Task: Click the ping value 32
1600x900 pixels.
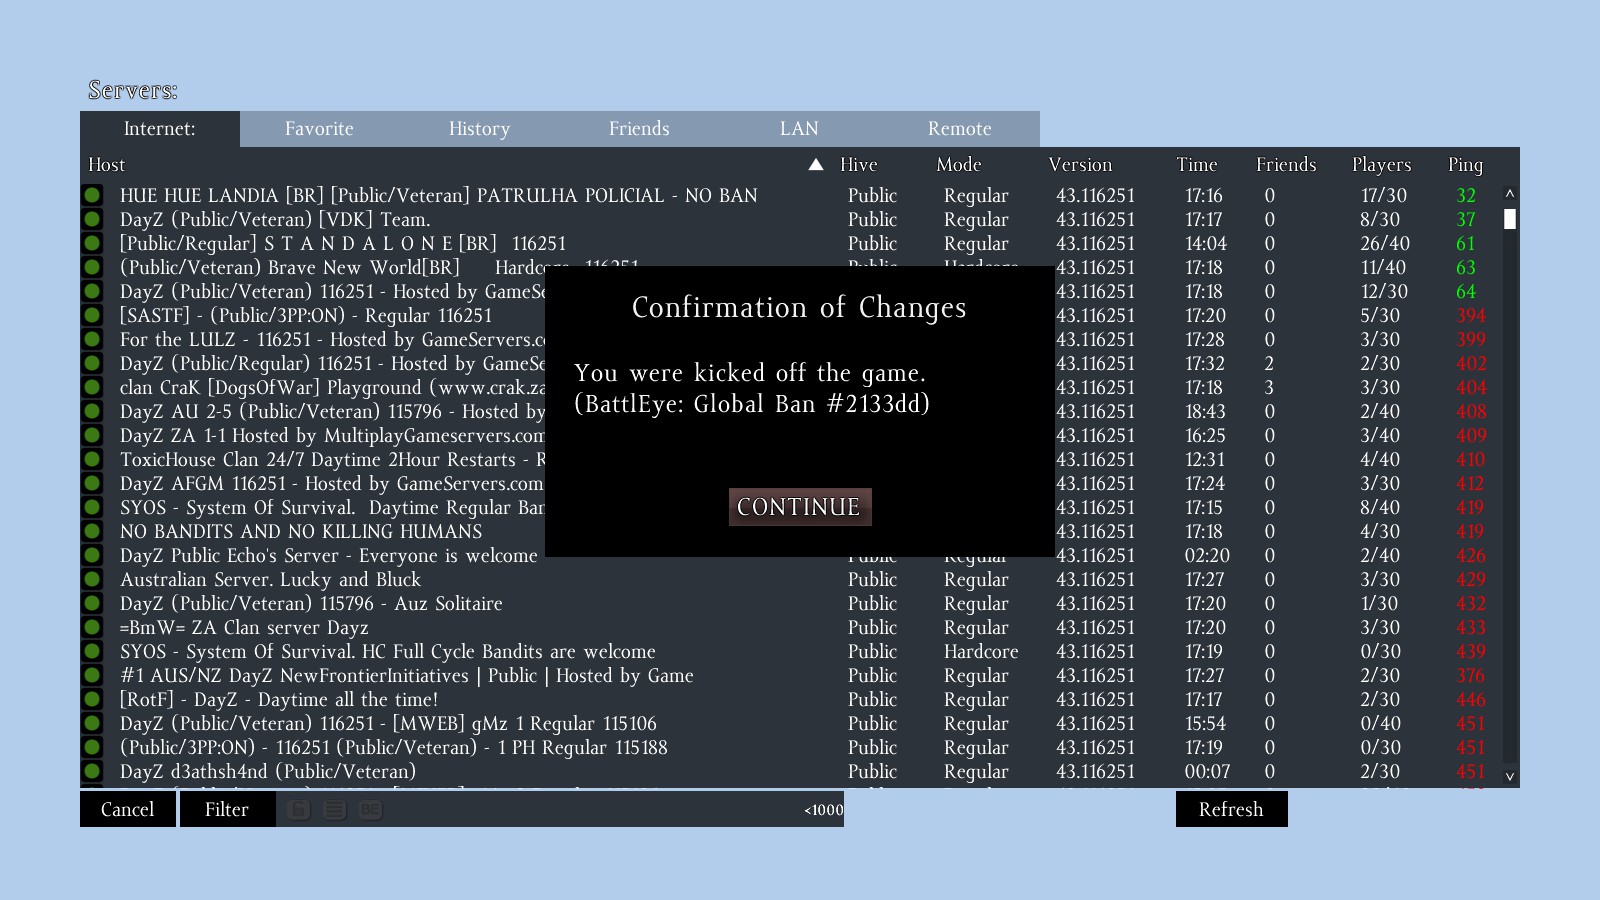Action: [1466, 195]
